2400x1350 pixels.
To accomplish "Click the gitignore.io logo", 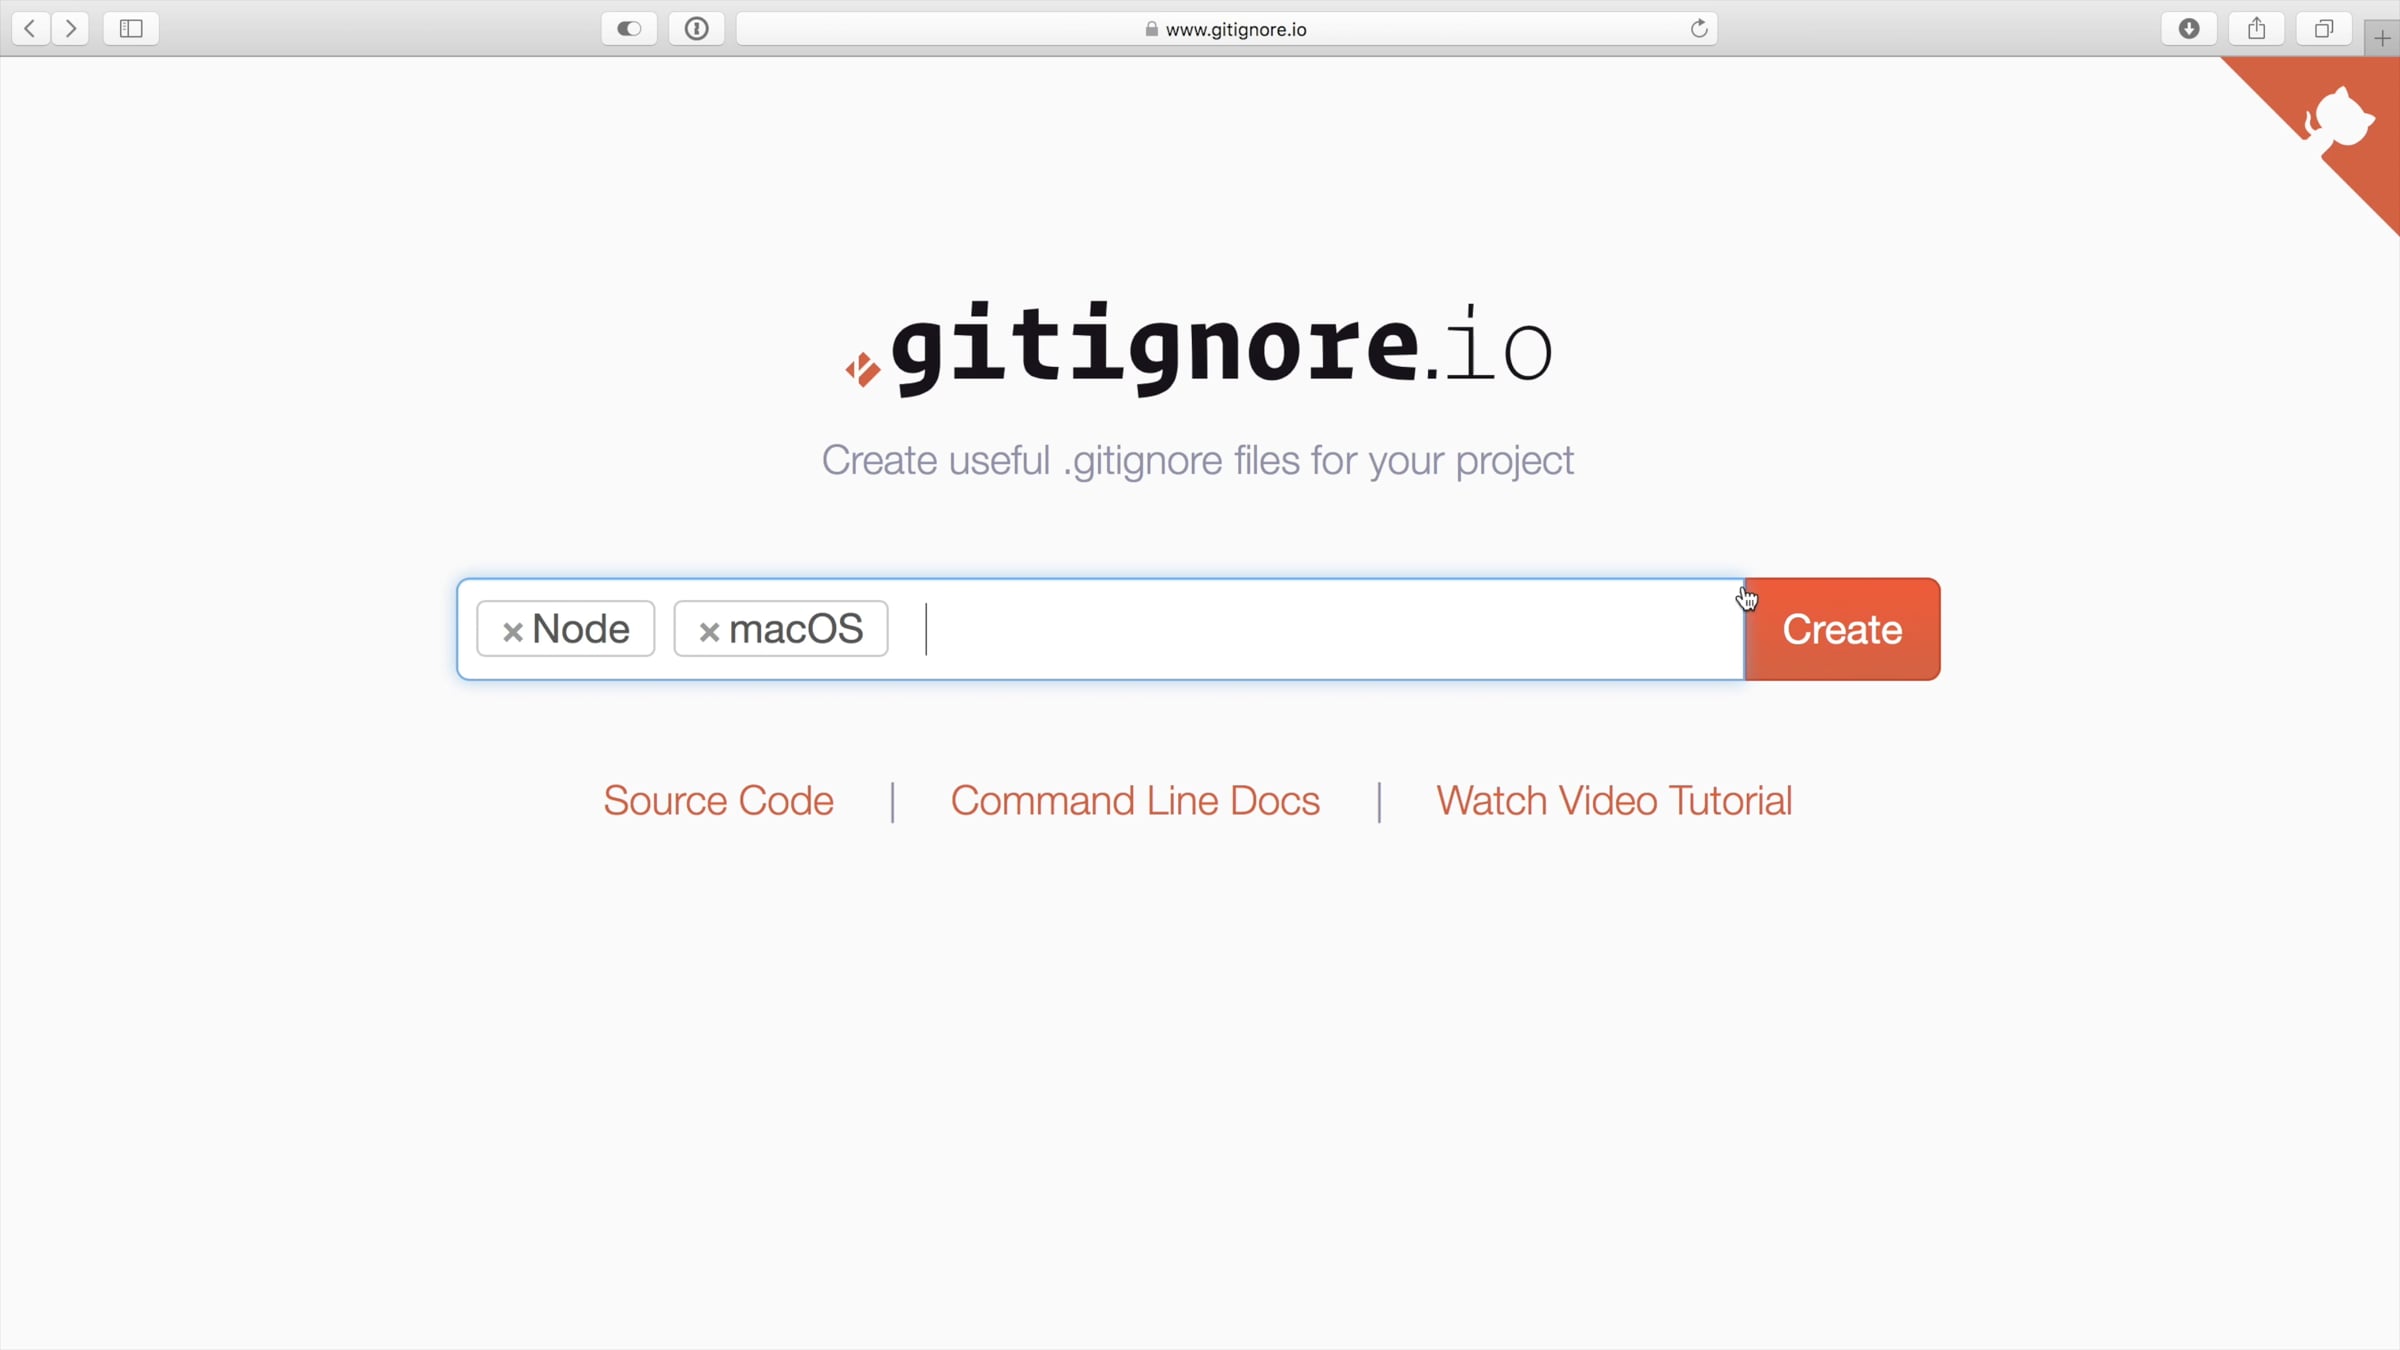I will pos(1198,347).
